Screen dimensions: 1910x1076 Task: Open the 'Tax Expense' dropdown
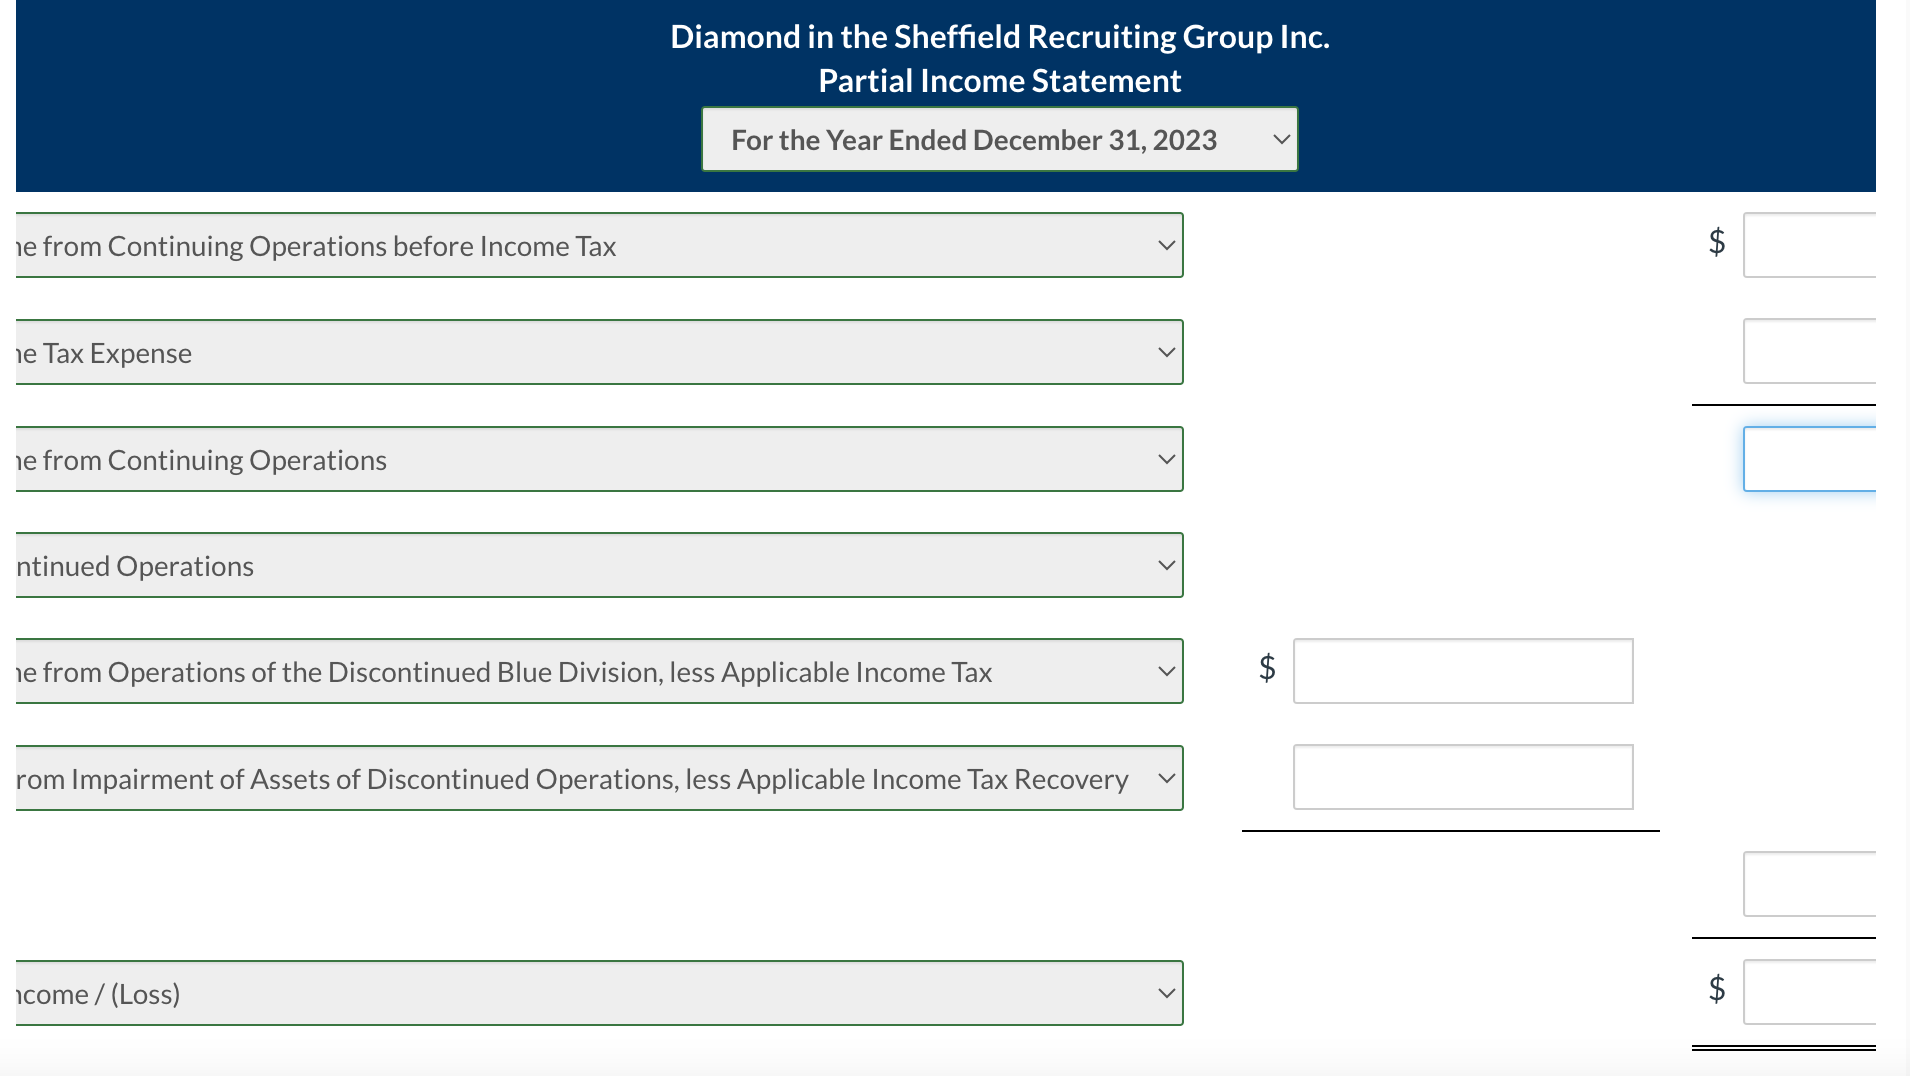(x=599, y=352)
